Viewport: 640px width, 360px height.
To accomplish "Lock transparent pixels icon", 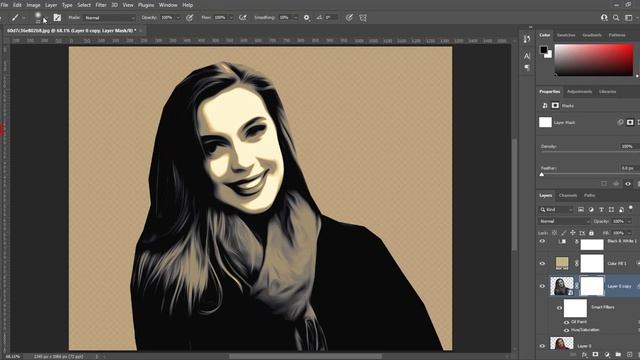I will pos(554,233).
